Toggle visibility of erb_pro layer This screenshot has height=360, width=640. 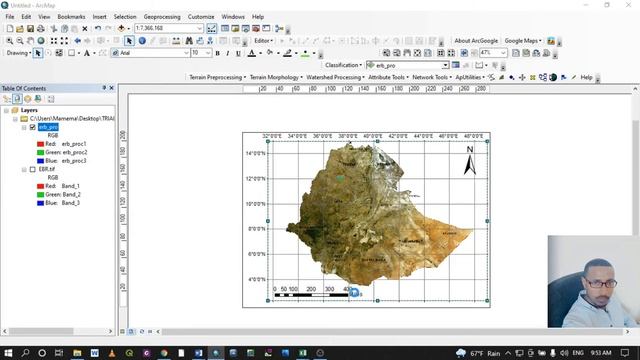click(x=33, y=127)
